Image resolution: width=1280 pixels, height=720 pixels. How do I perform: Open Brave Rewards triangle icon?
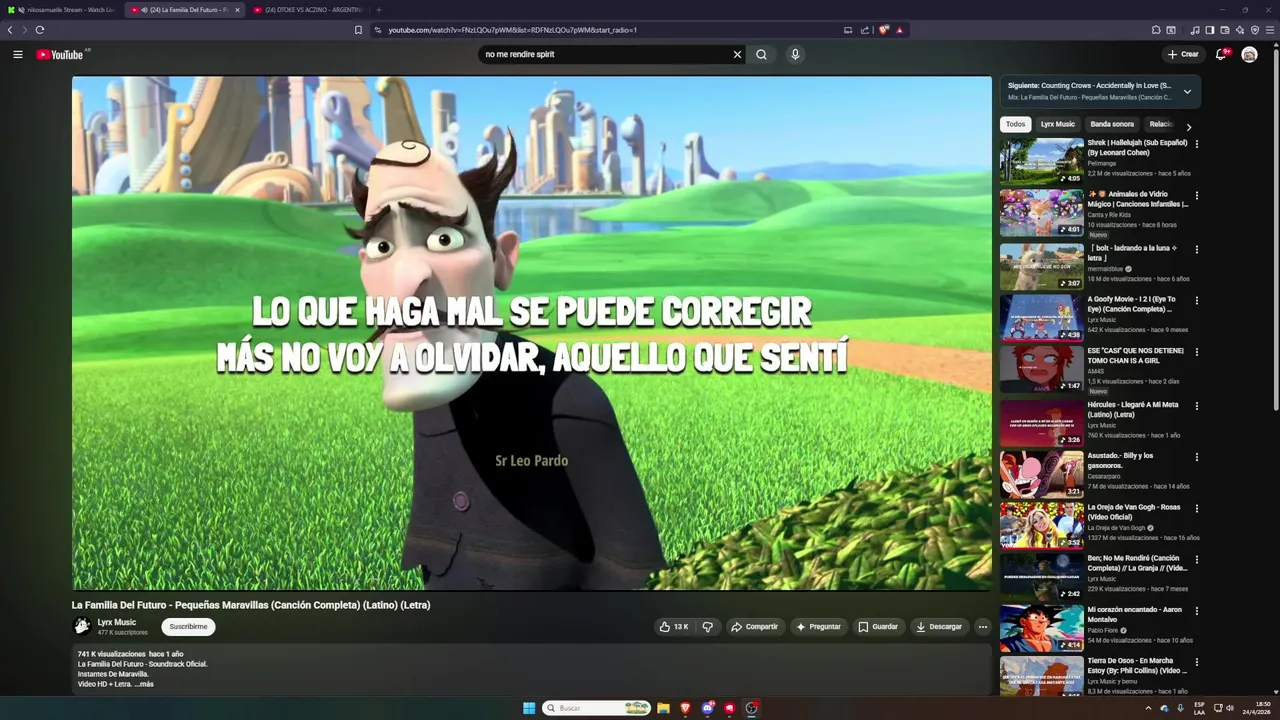click(x=900, y=30)
